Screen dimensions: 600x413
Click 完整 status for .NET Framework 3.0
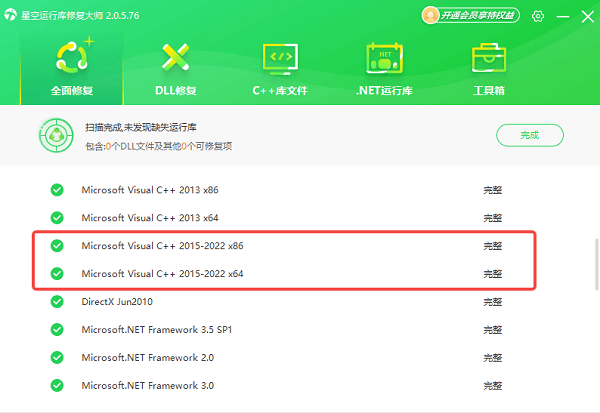tap(492, 385)
